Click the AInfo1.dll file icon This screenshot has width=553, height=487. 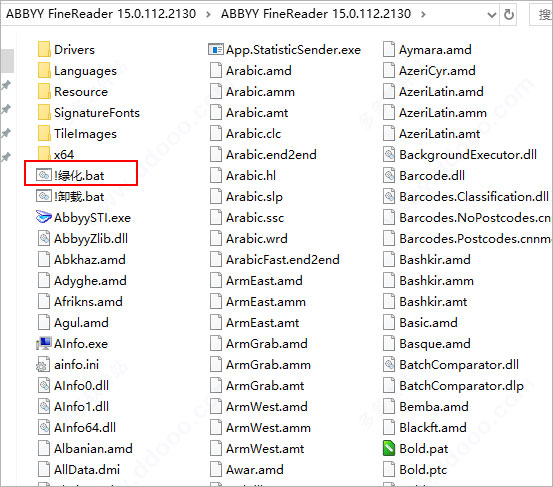tap(44, 406)
